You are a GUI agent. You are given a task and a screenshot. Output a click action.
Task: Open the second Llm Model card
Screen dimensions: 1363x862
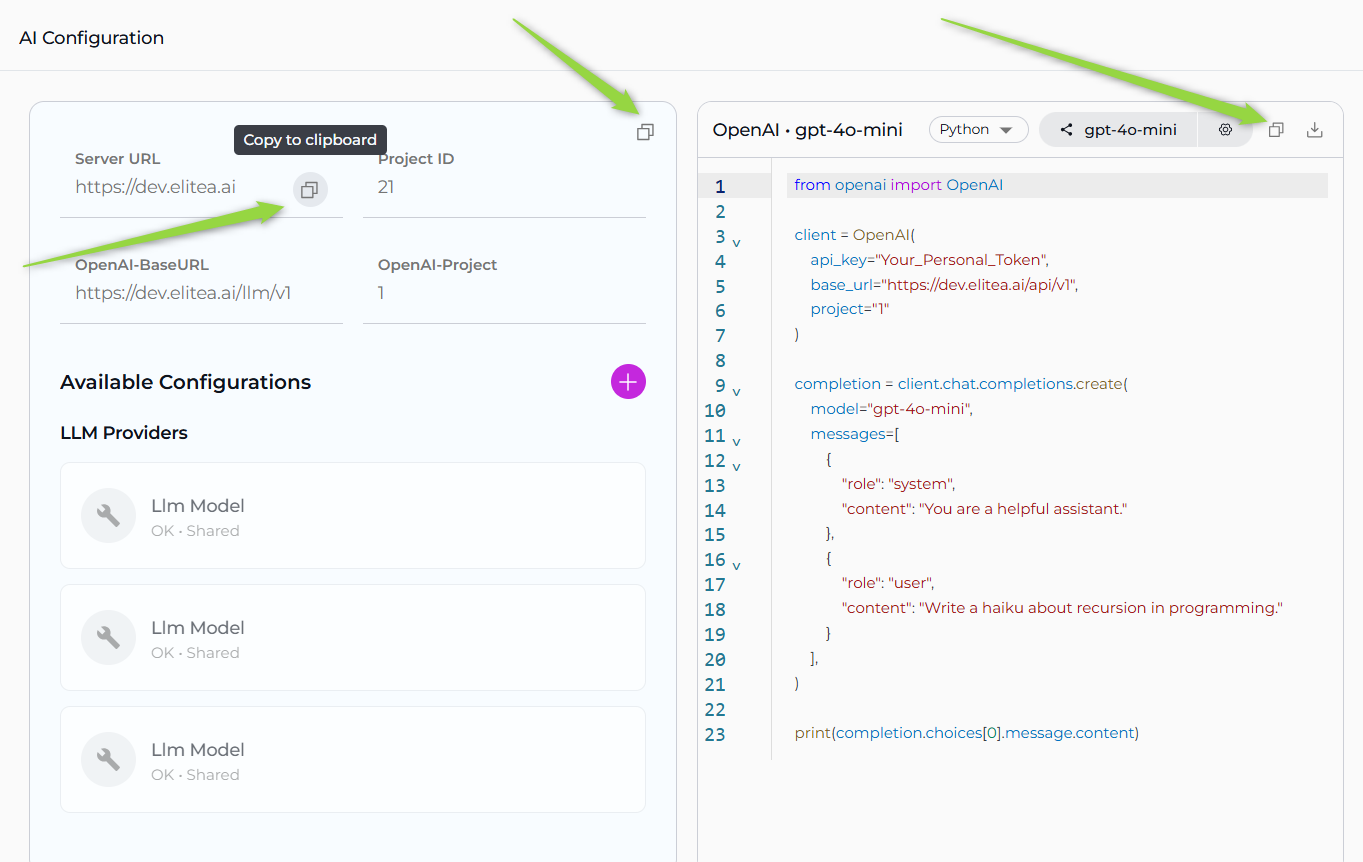(x=353, y=638)
